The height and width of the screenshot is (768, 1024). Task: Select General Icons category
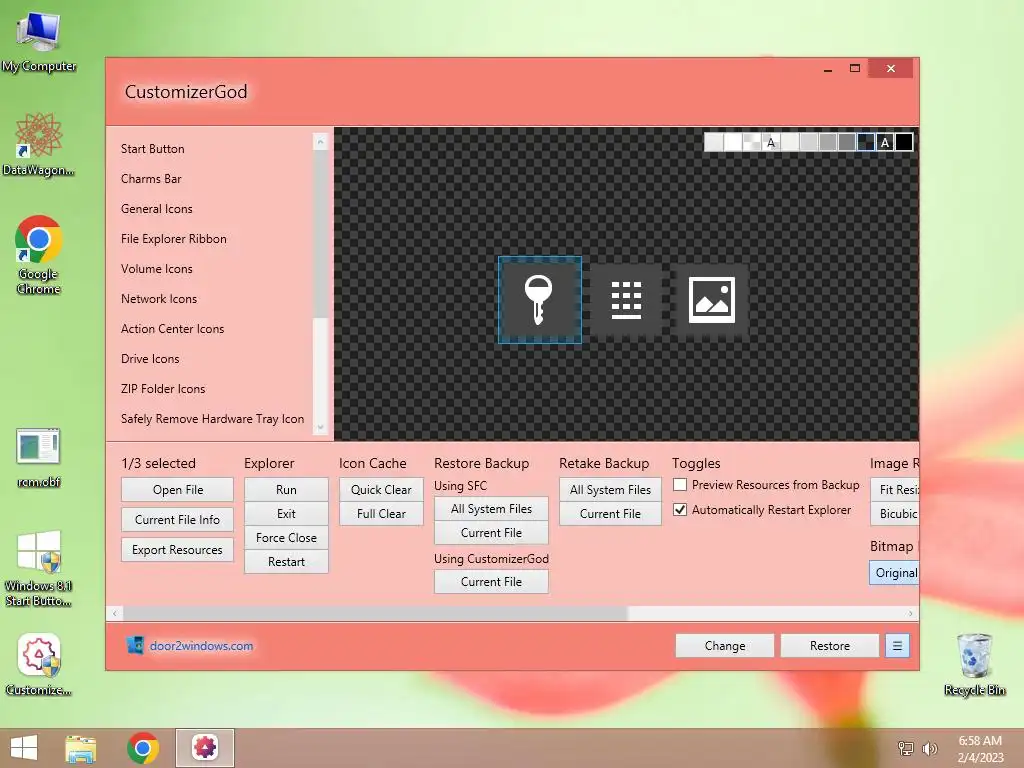click(x=157, y=209)
